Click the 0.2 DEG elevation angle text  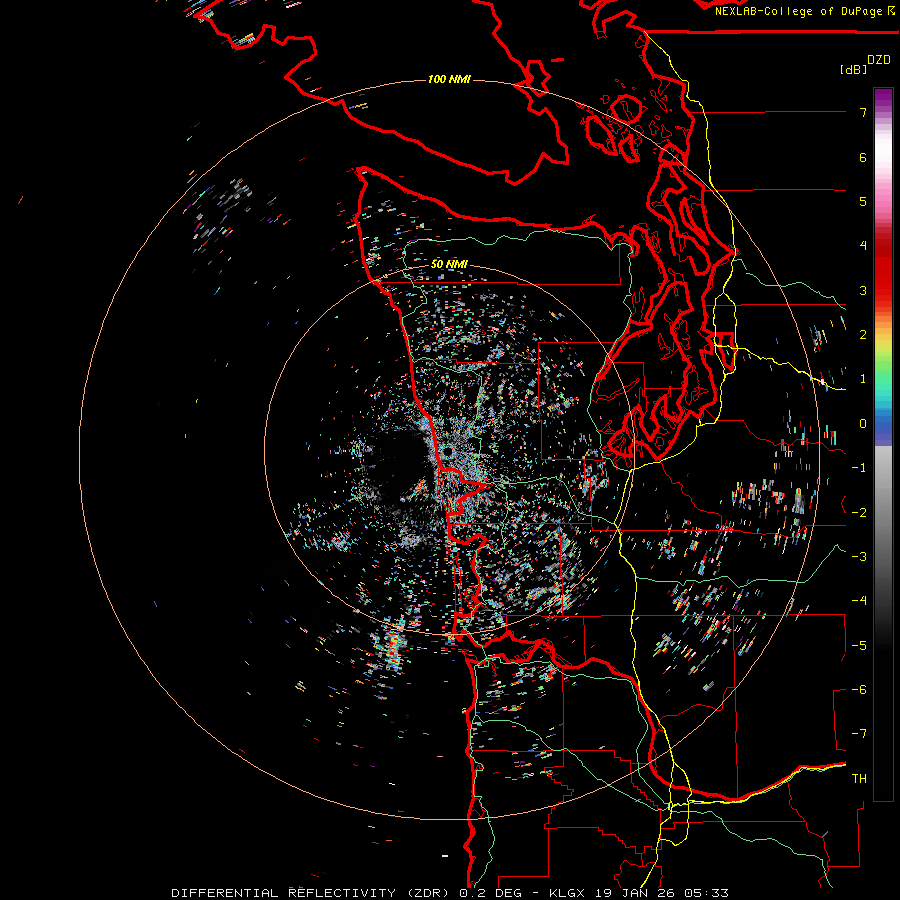[491, 893]
